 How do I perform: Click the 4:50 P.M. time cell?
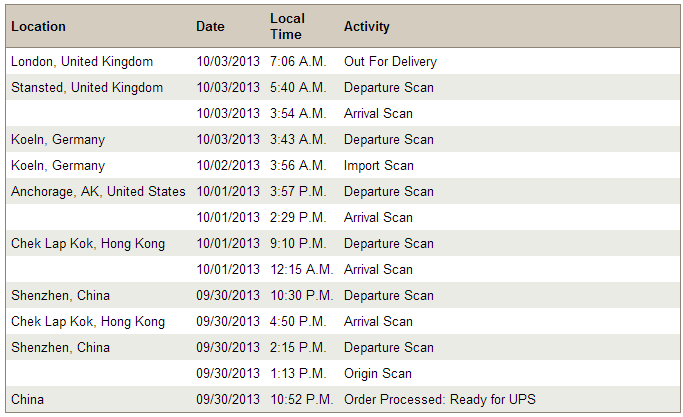tap(298, 322)
